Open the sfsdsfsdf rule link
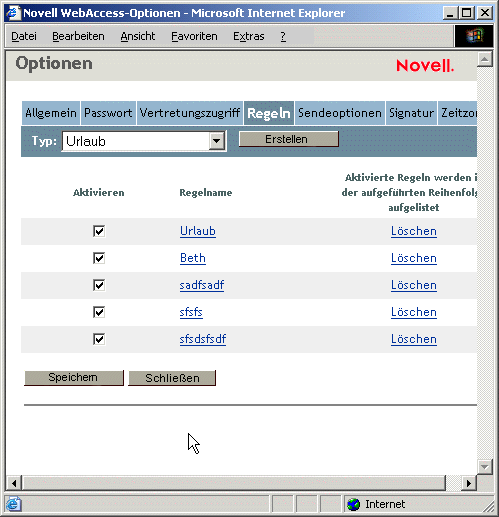The width and height of the screenshot is (499, 517). (203, 339)
